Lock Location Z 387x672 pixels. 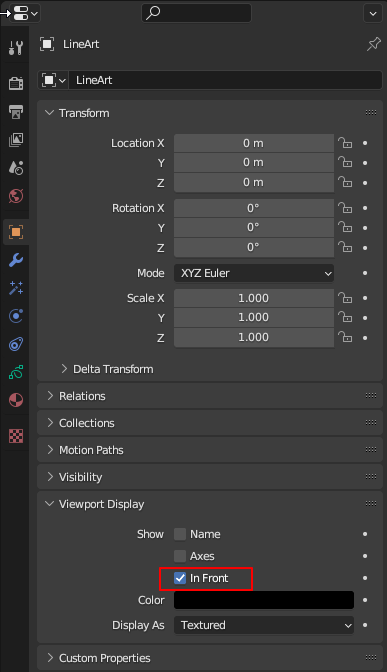tap(345, 183)
